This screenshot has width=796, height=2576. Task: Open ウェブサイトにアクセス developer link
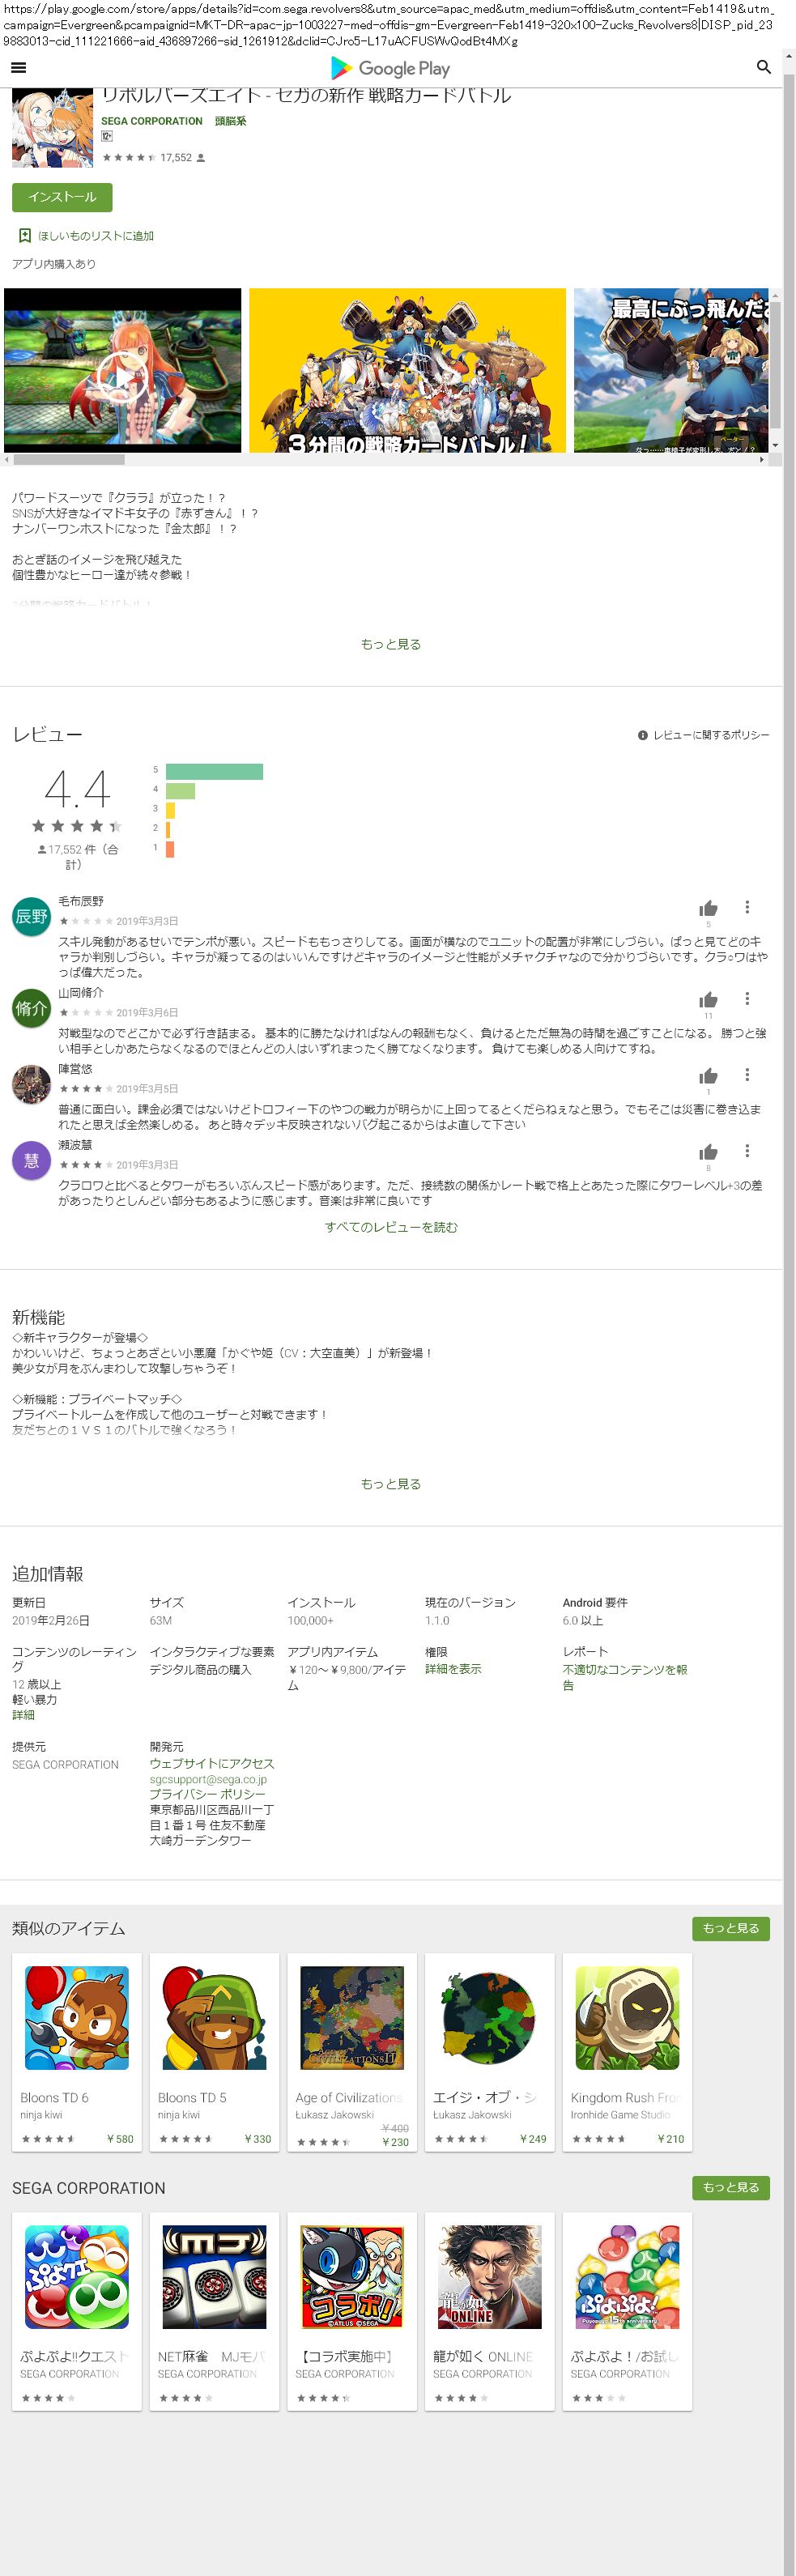tap(212, 1764)
